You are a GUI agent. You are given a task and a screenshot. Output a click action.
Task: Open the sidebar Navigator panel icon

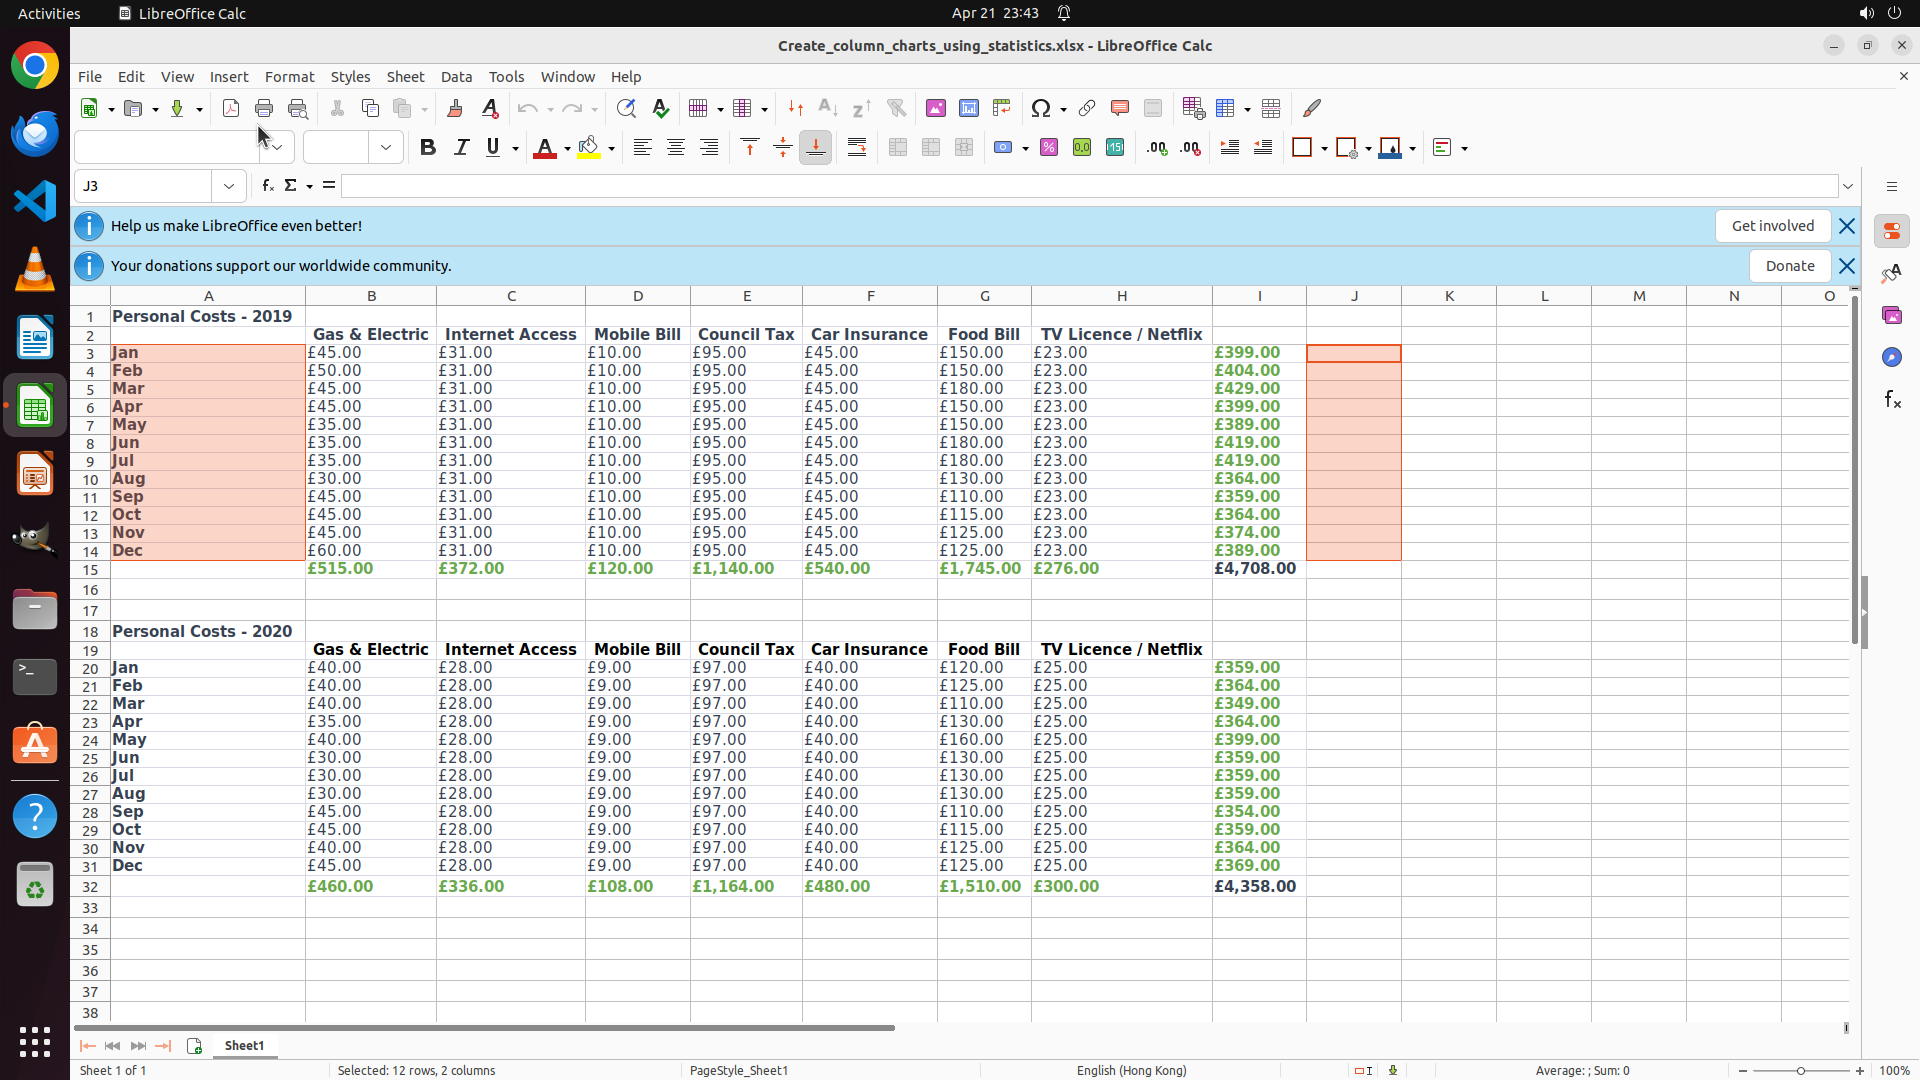1892,357
